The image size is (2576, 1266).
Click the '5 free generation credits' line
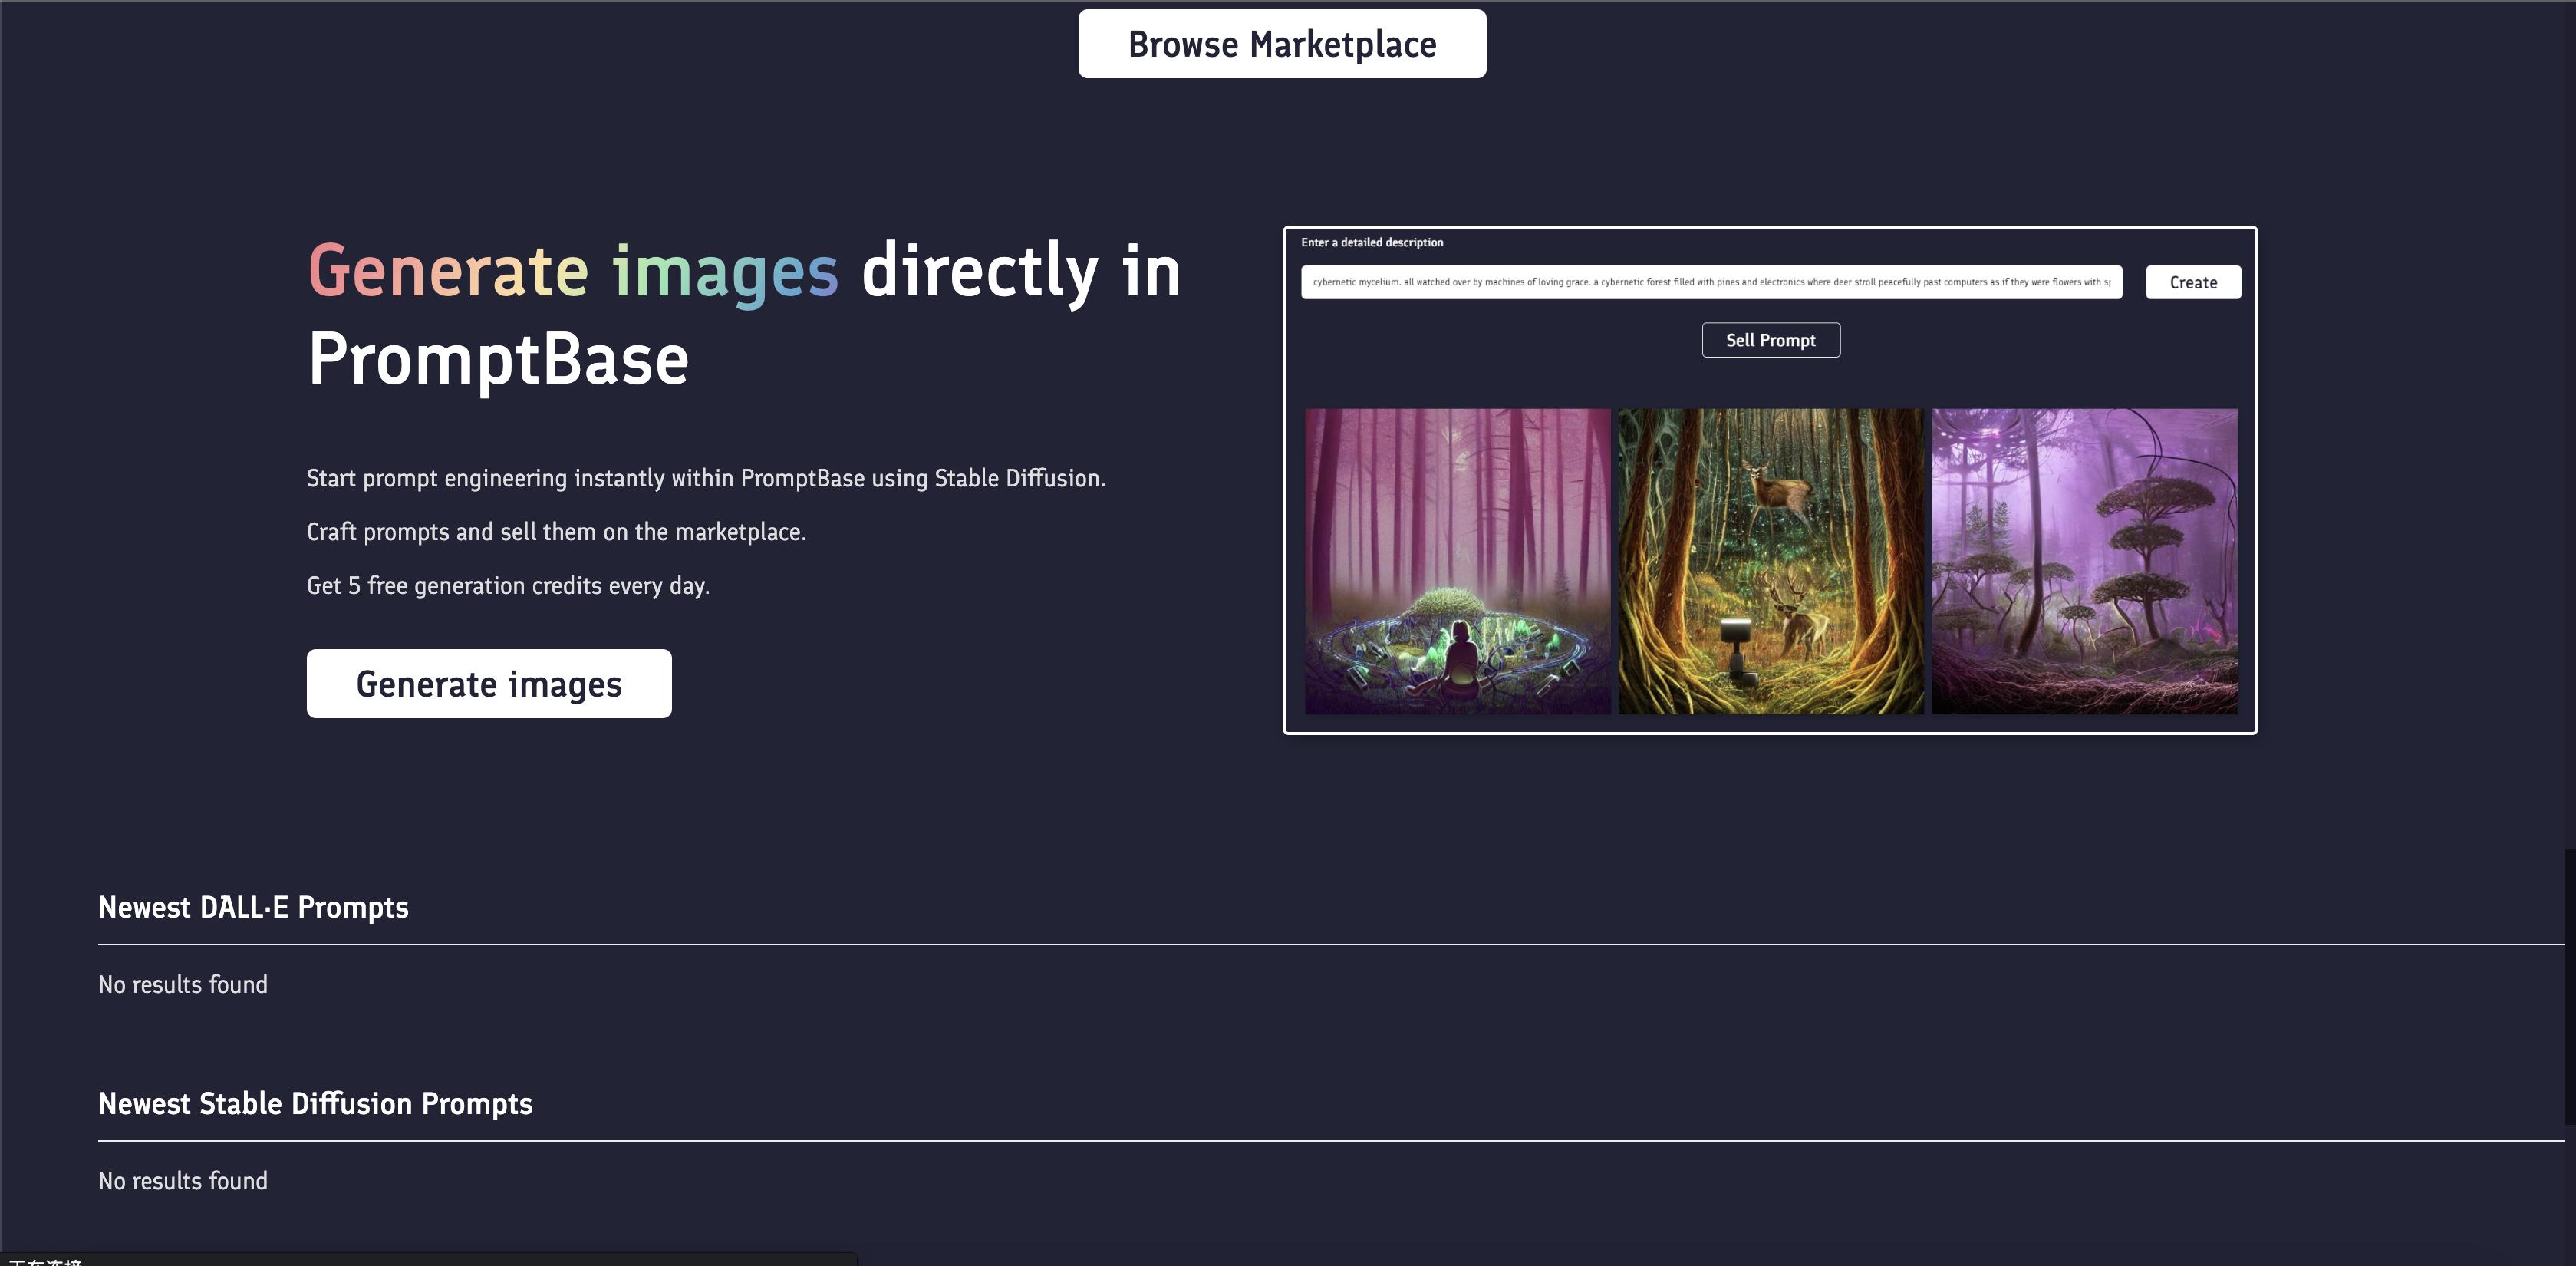(x=508, y=585)
